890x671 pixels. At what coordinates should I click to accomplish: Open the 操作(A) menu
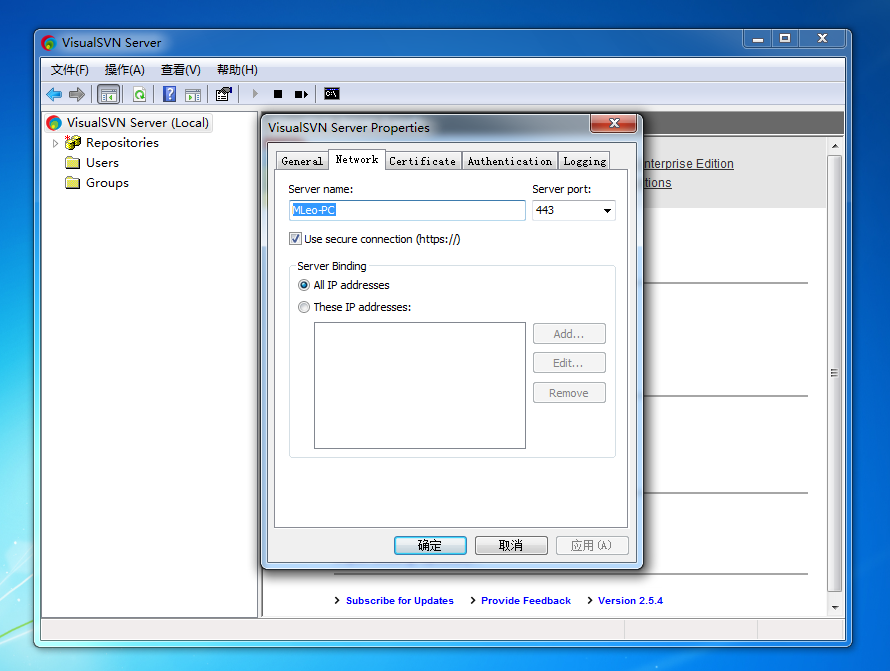pos(125,70)
